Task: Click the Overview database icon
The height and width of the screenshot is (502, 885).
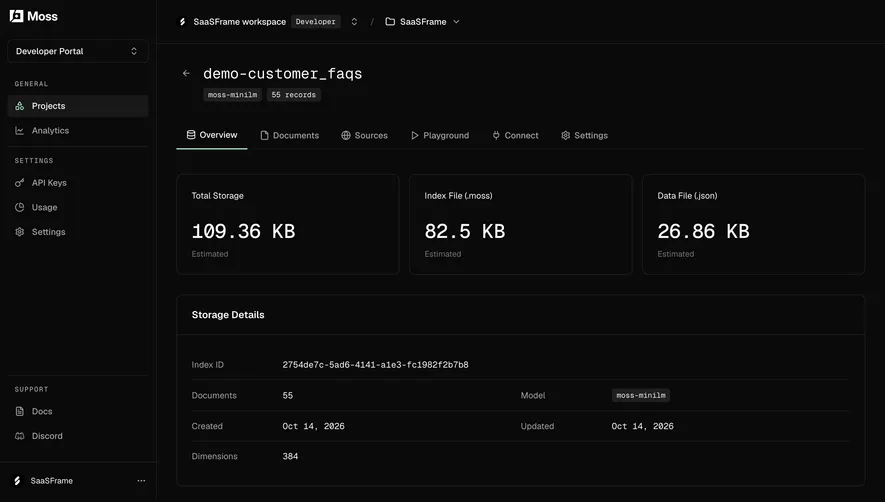Action: [x=191, y=135]
